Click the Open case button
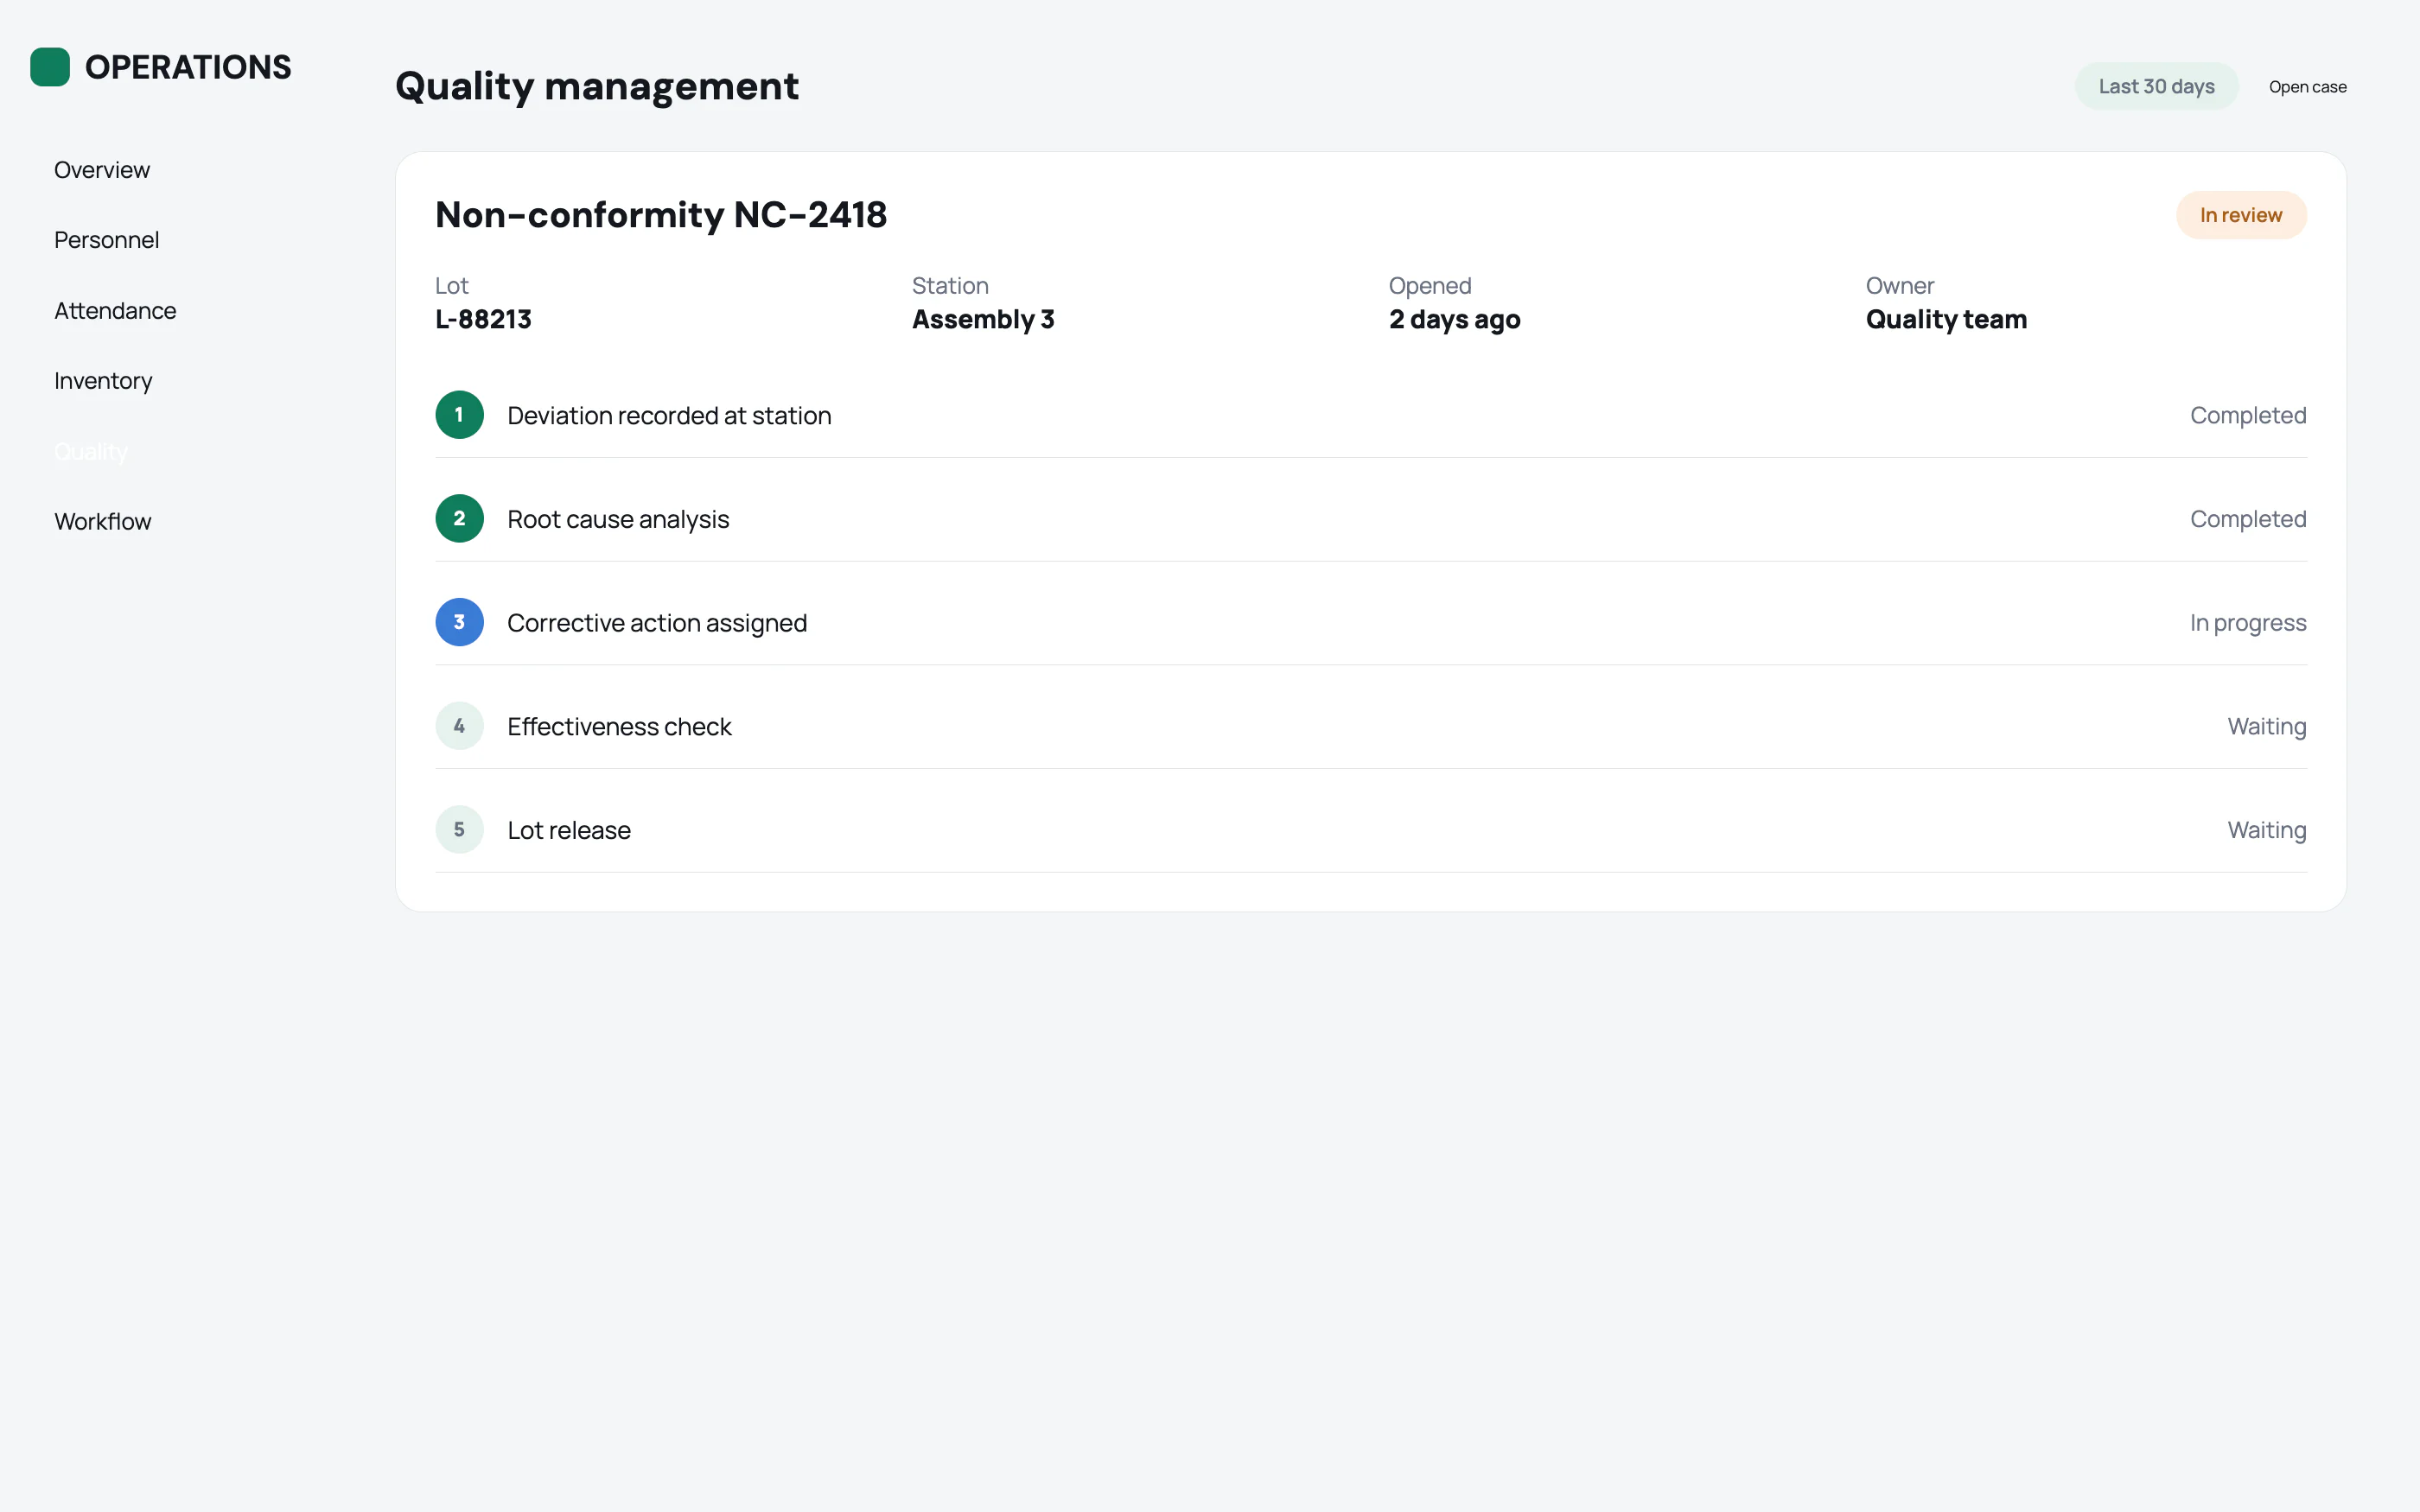Screen dimensions: 2420x1512 coord(2307,87)
